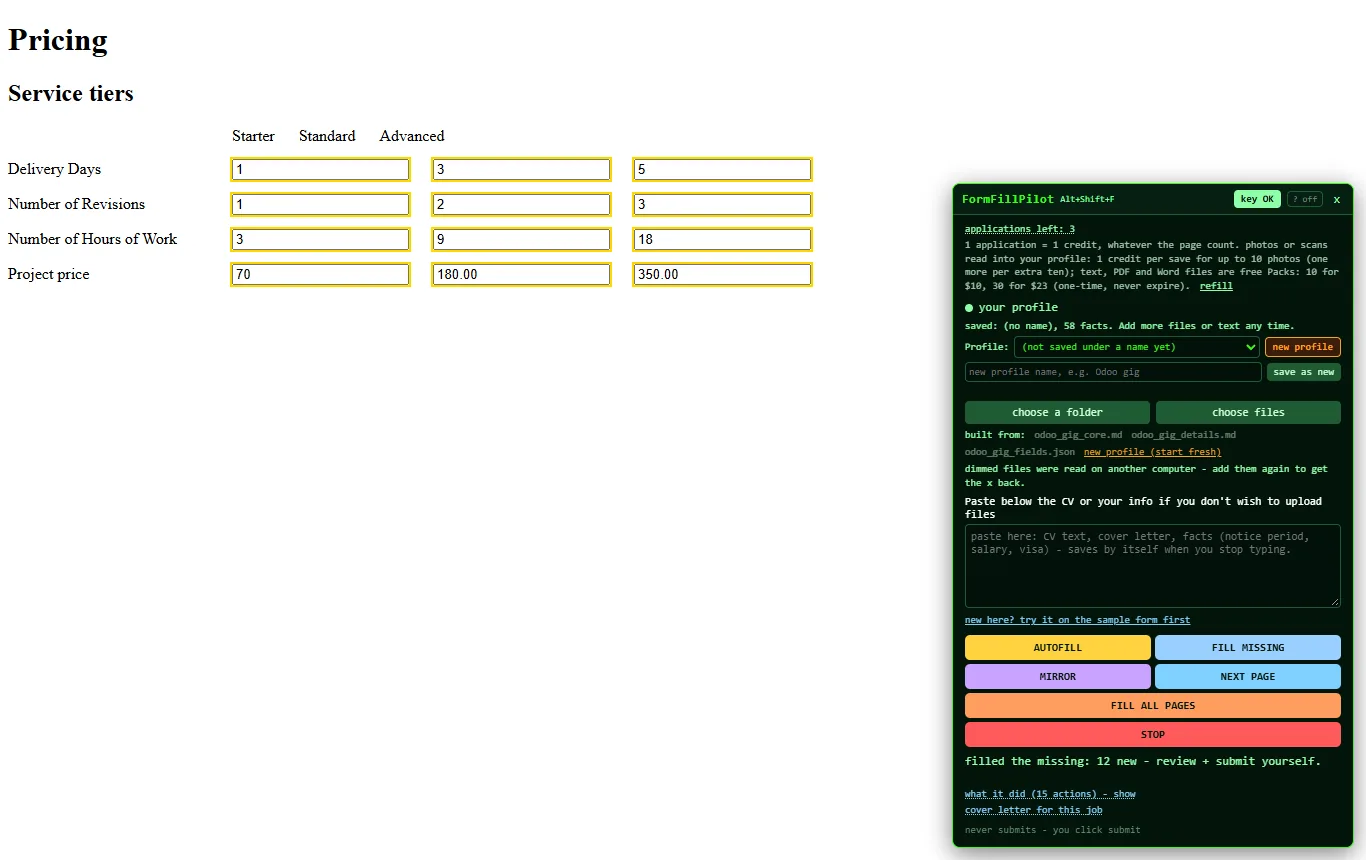1366x860 pixels.
Task: Click 'choose a folder' button
Action: (1057, 412)
